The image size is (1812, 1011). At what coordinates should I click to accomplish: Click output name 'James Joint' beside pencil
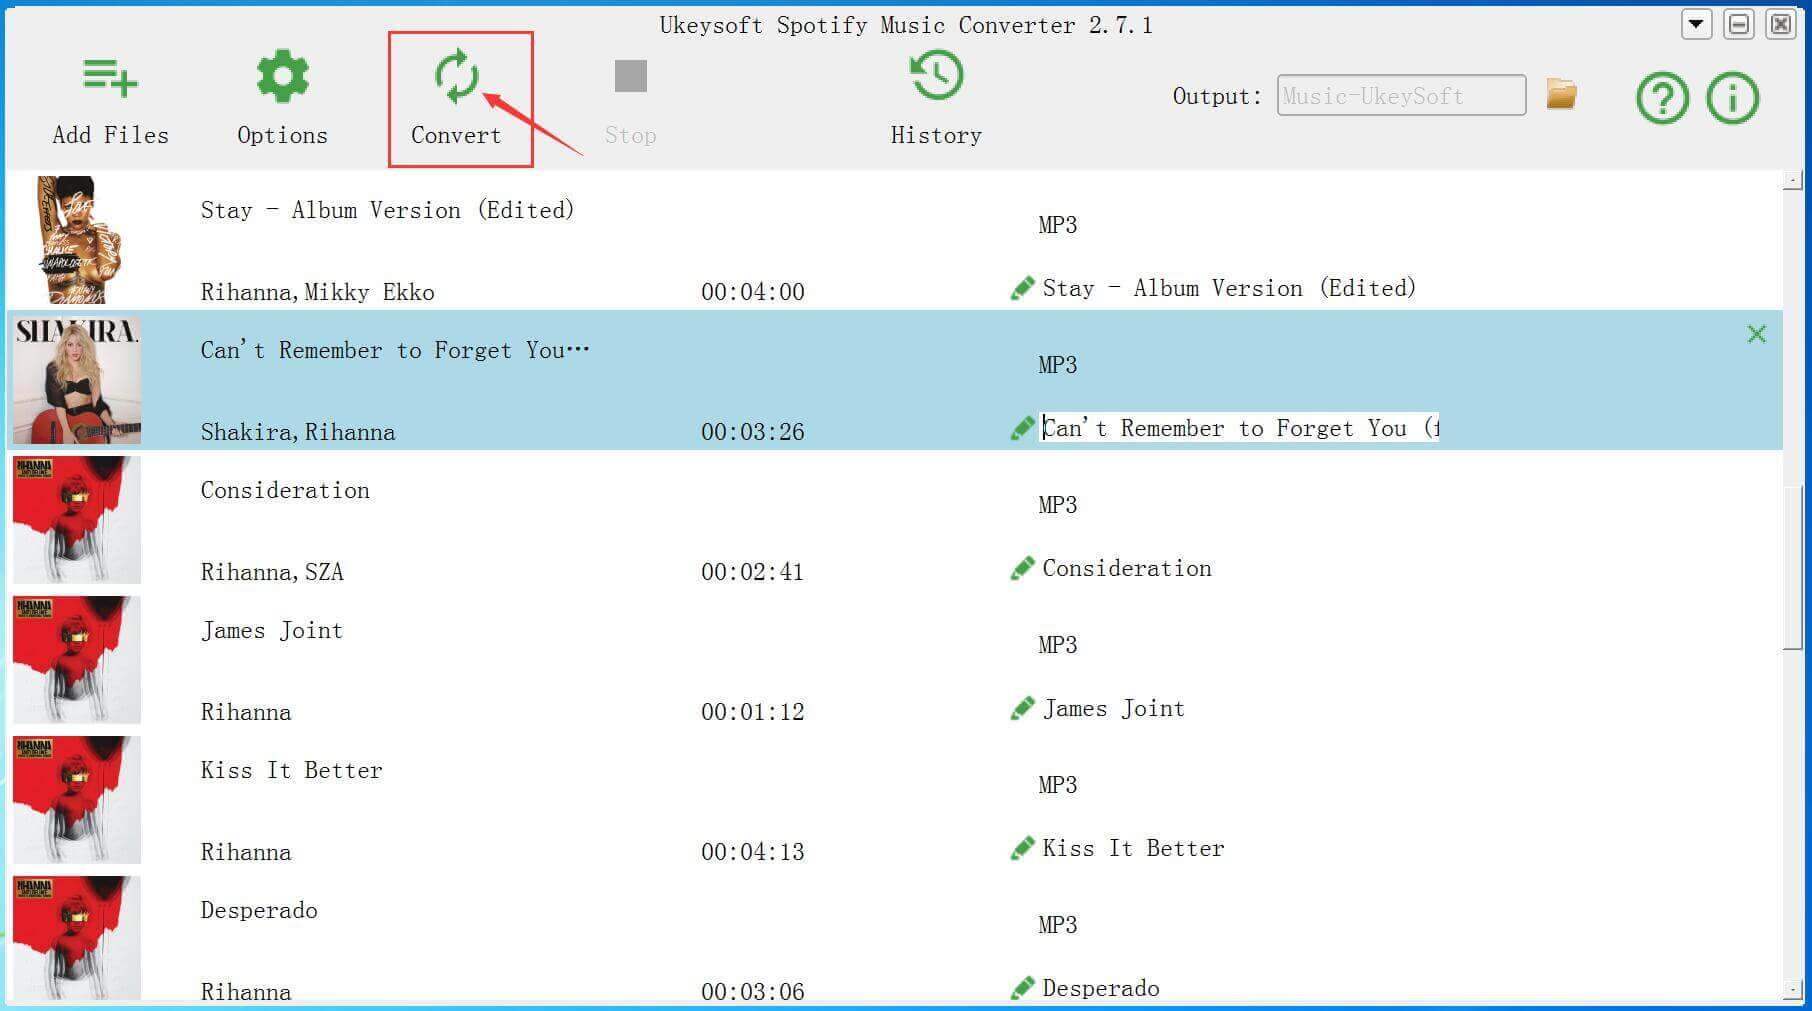pyautogui.click(x=1113, y=708)
